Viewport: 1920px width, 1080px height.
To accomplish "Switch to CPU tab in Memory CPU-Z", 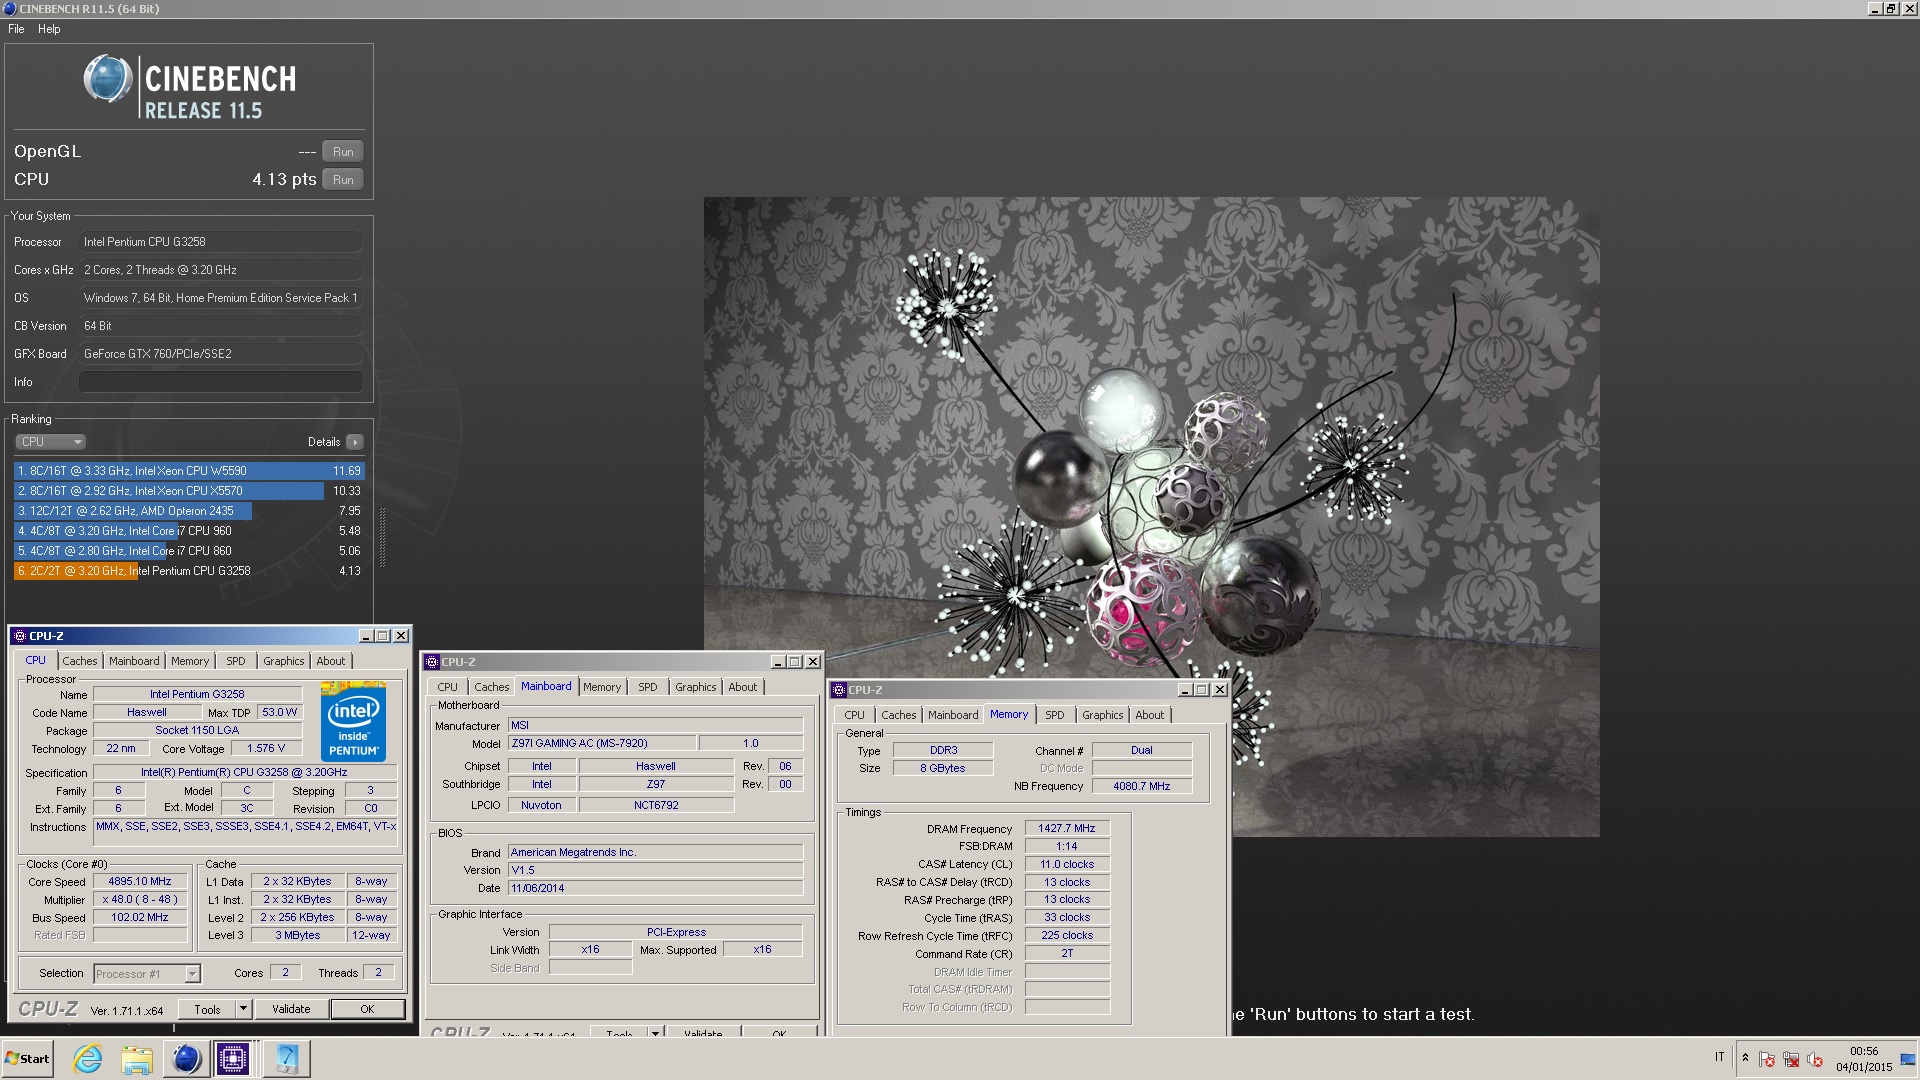I will click(855, 715).
